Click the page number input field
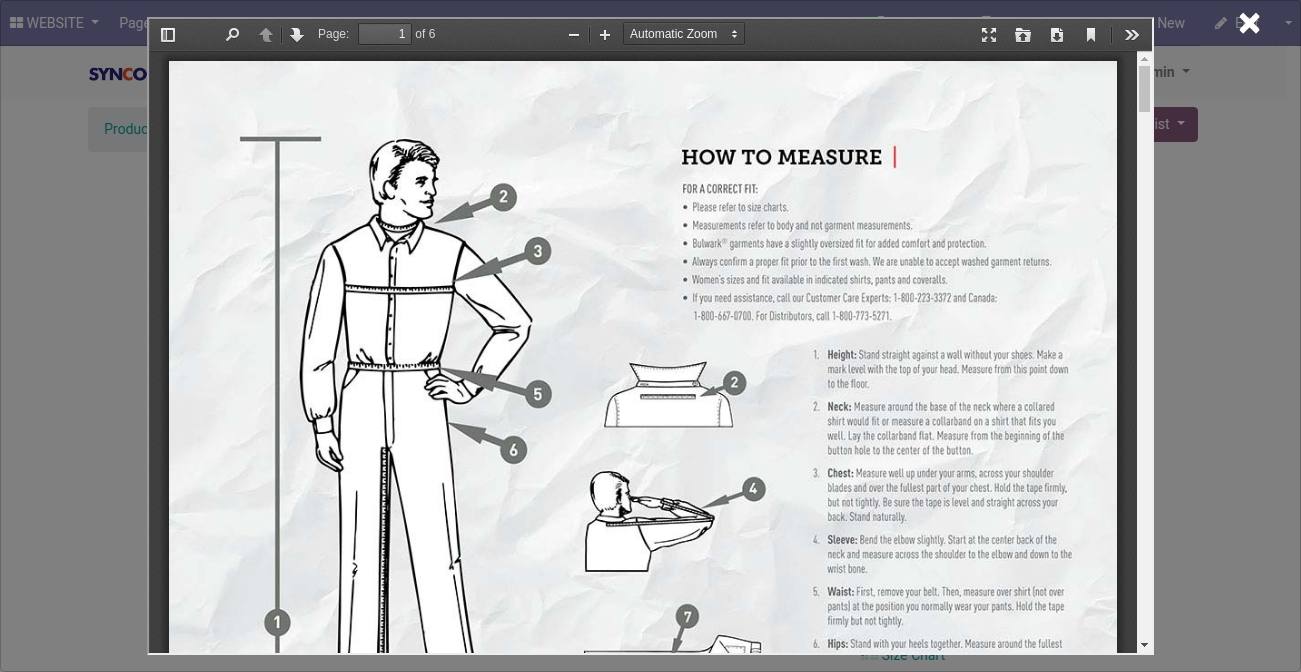 click(x=385, y=35)
